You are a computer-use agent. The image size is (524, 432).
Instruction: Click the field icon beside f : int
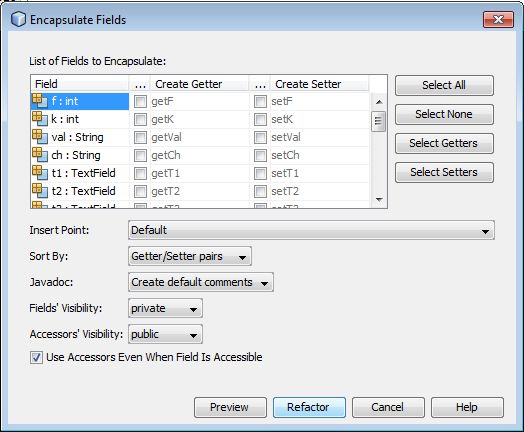40,101
